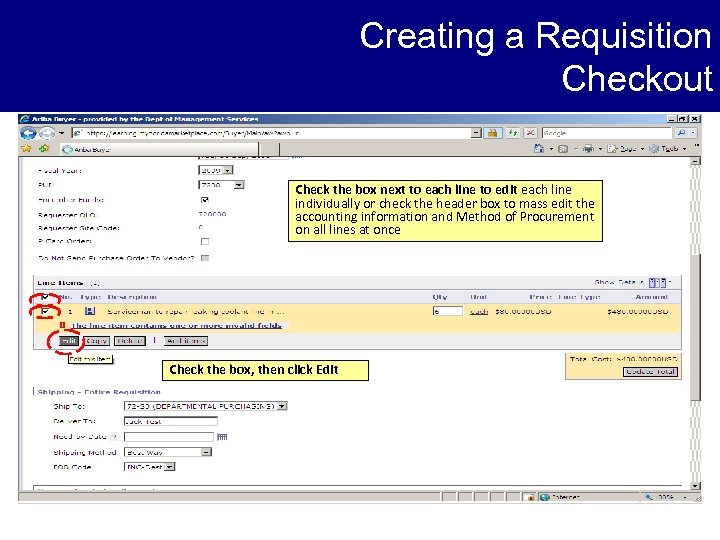Click the each unit link on line 1
720x540 pixels.
click(x=479, y=312)
